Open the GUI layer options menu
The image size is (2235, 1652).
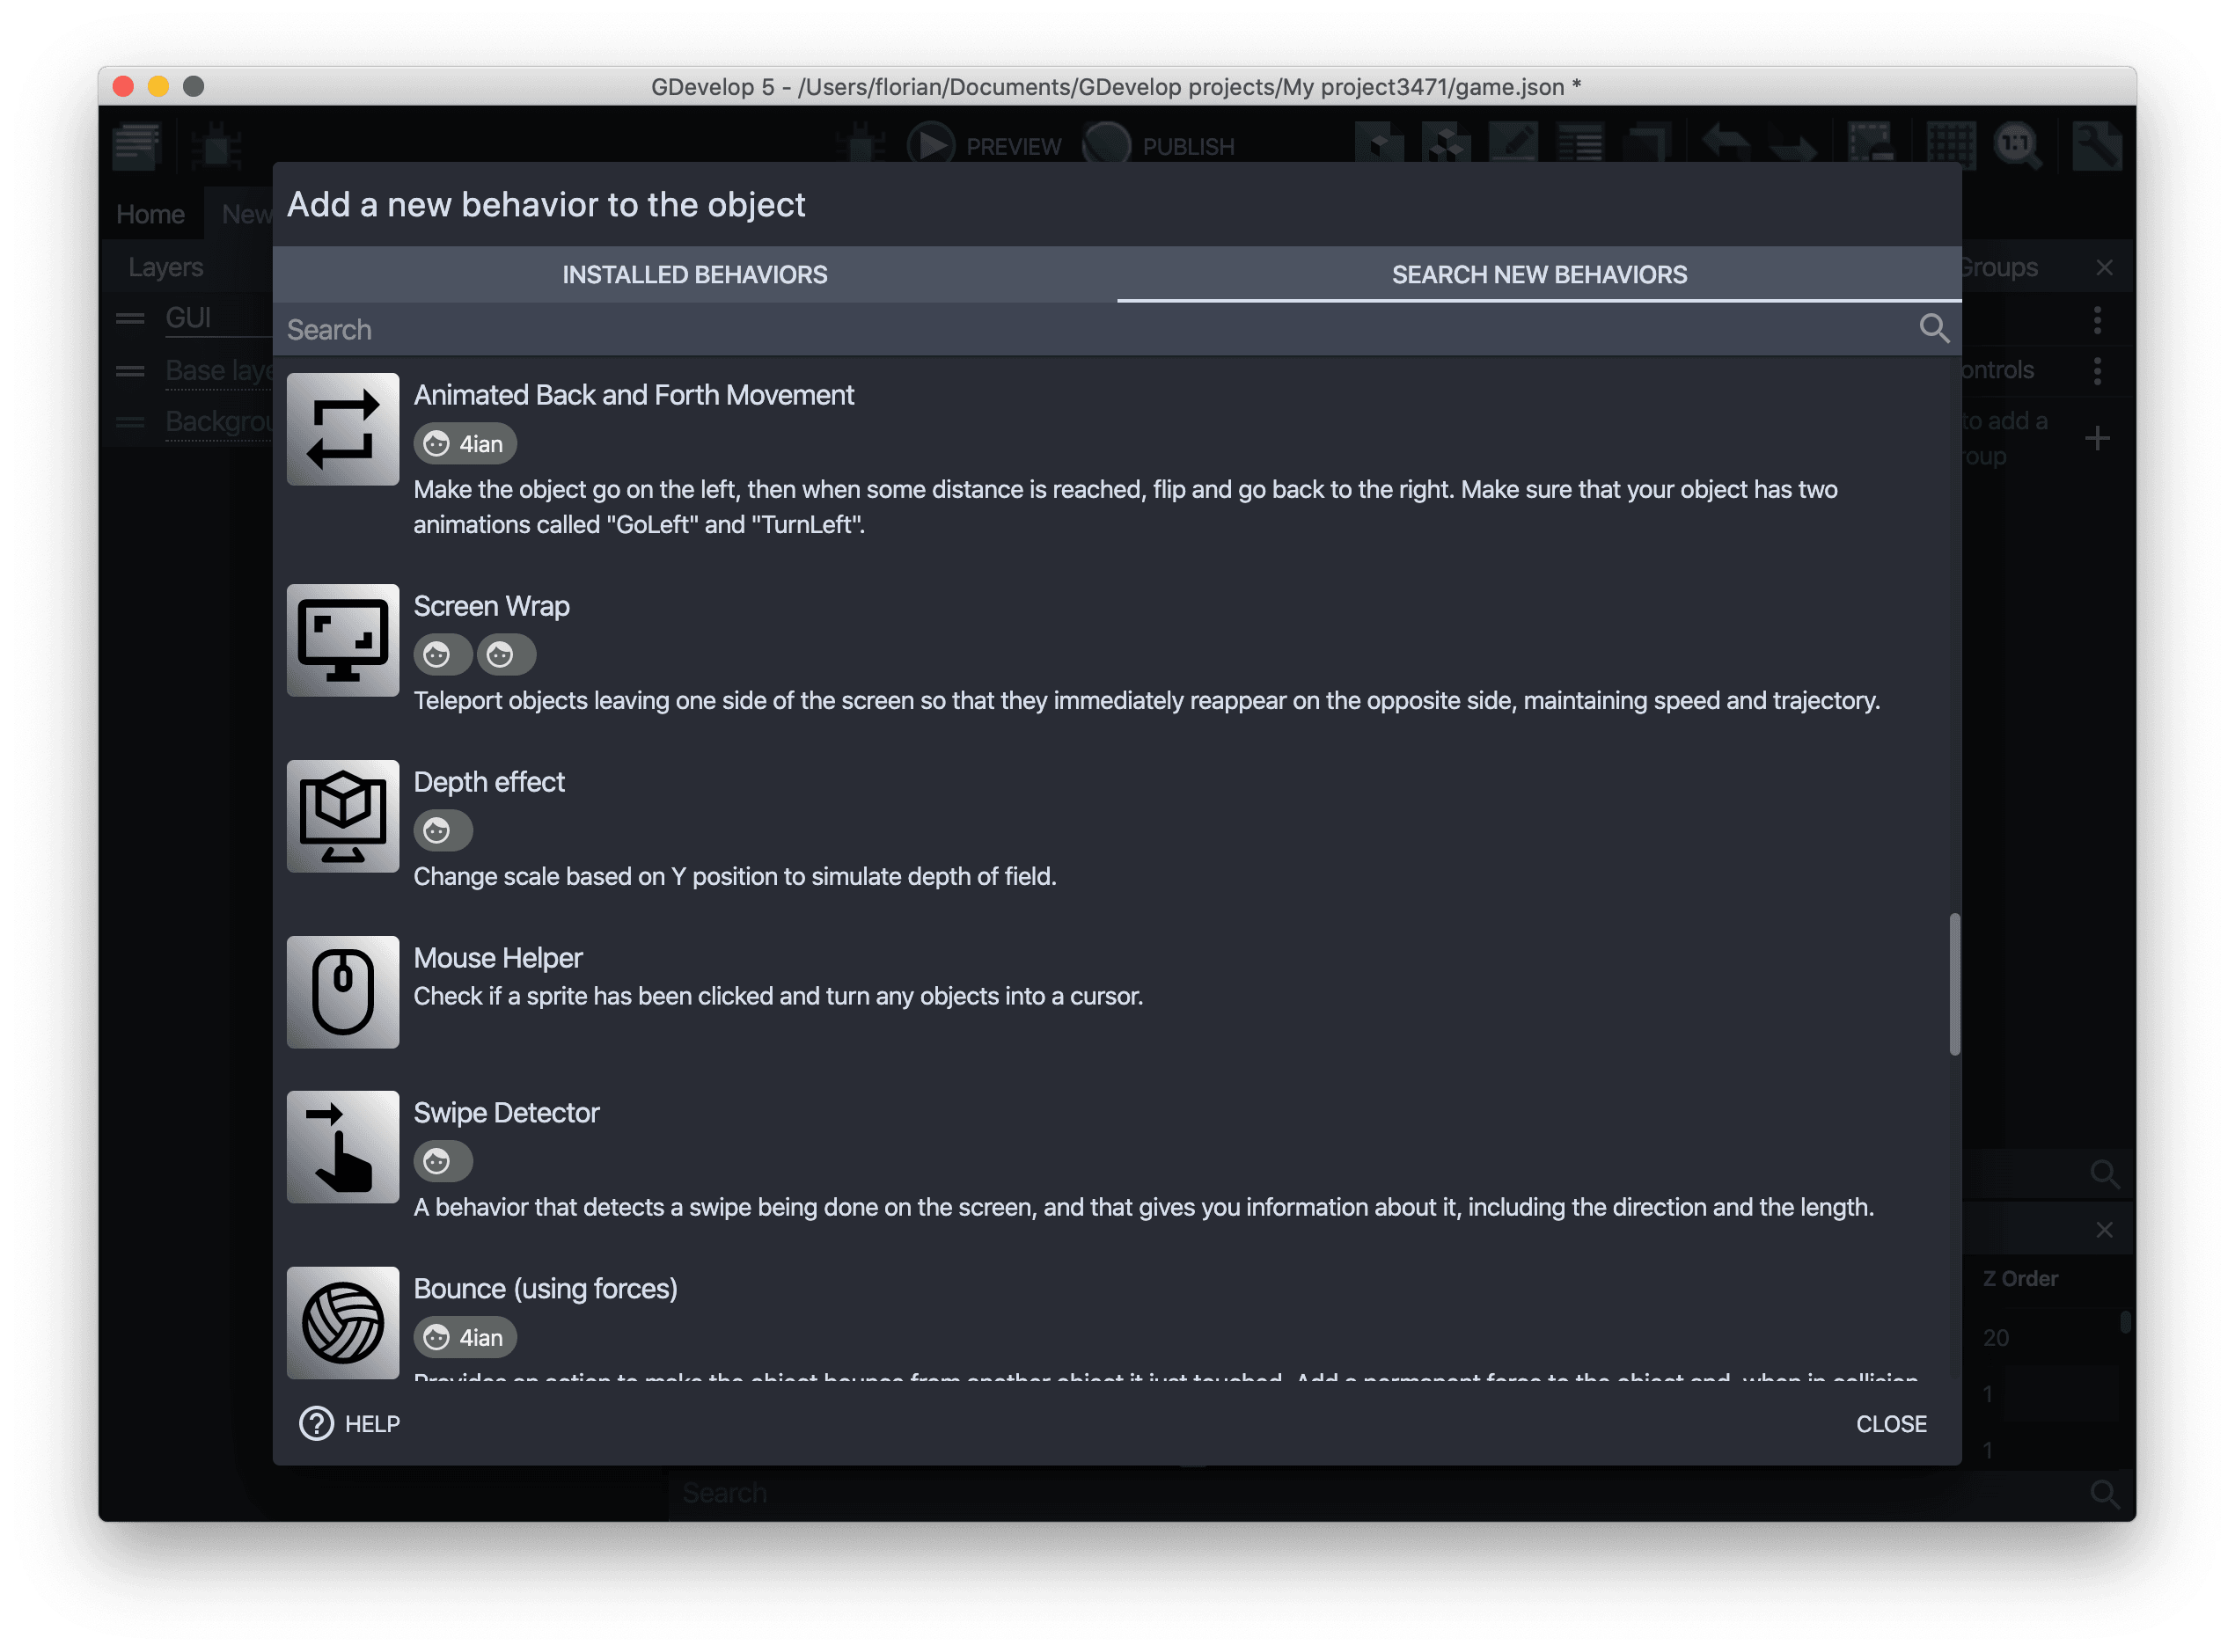click(x=2097, y=320)
